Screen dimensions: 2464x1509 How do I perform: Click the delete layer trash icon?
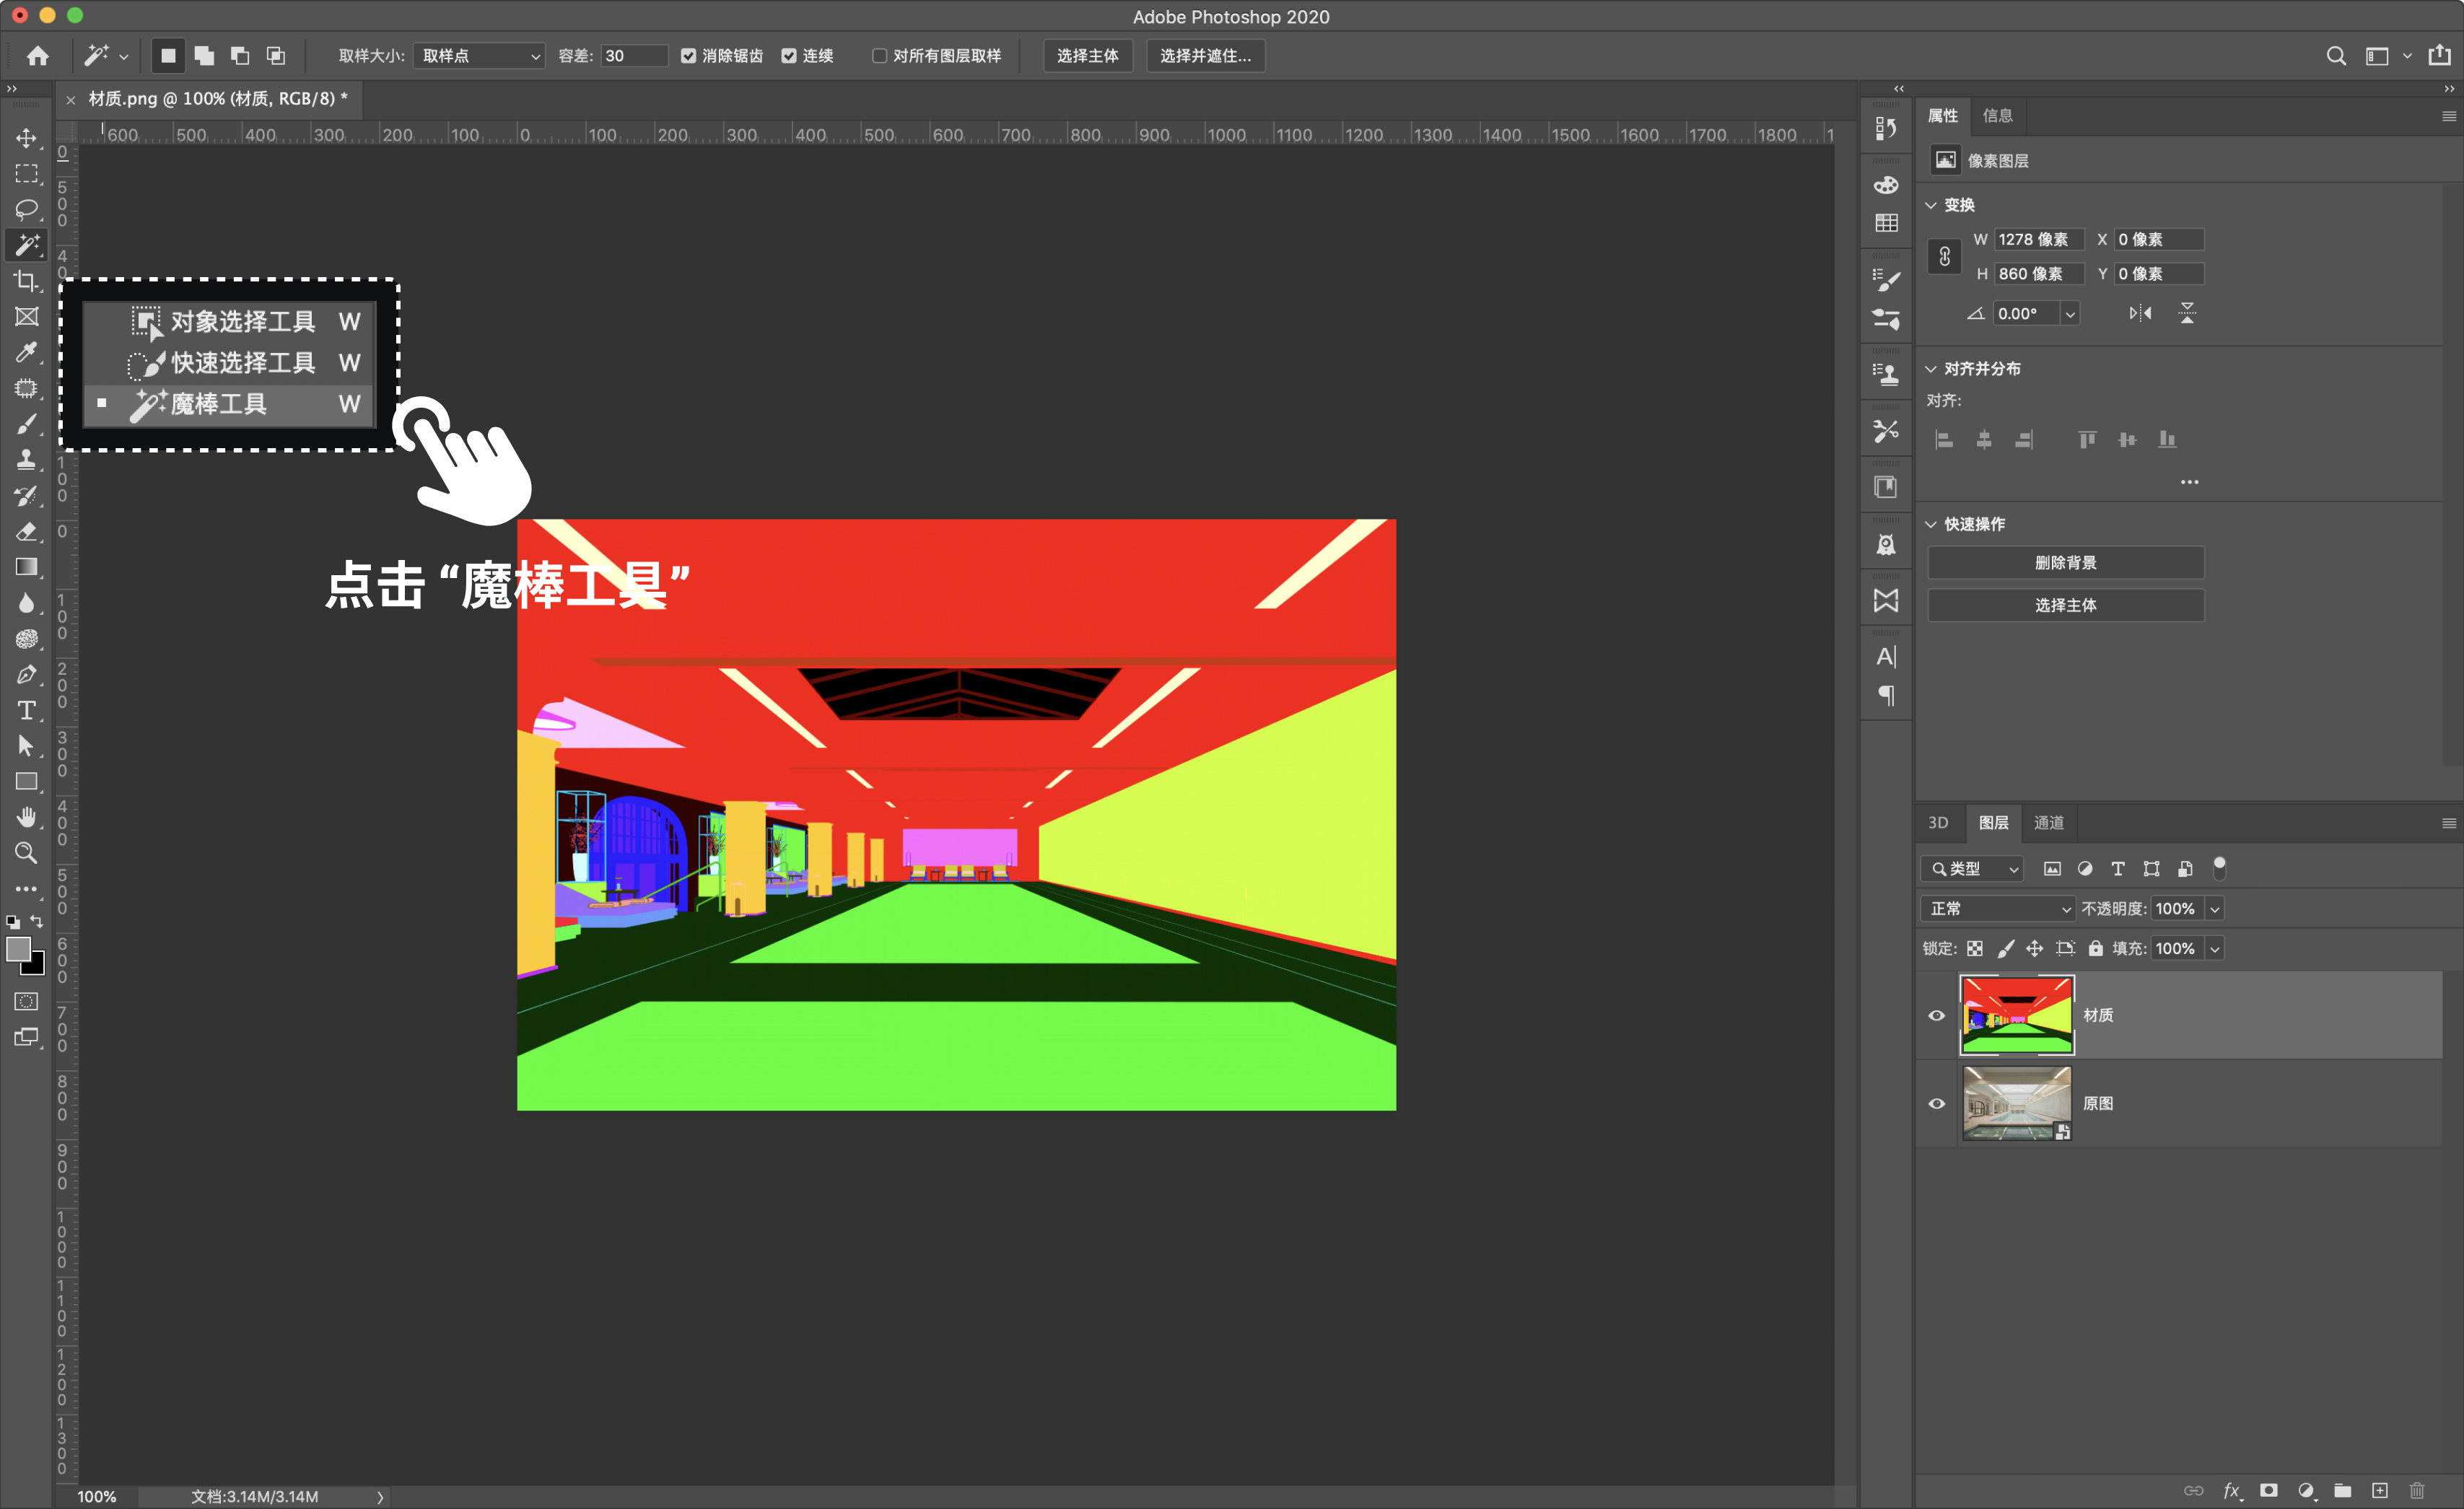click(2416, 1490)
